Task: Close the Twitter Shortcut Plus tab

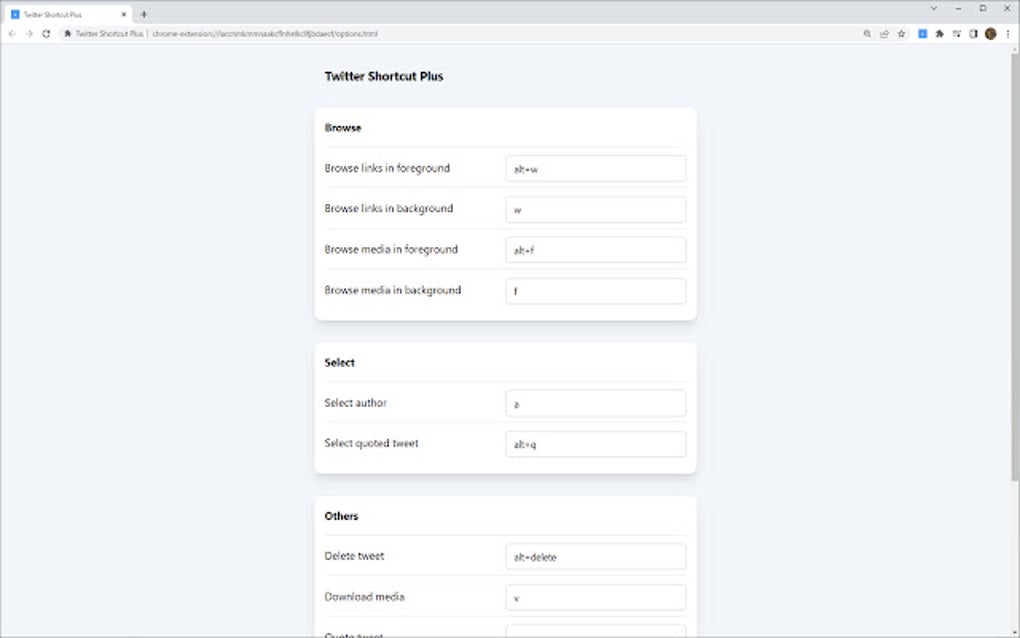Action: pyautogui.click(x=124, y=14)
